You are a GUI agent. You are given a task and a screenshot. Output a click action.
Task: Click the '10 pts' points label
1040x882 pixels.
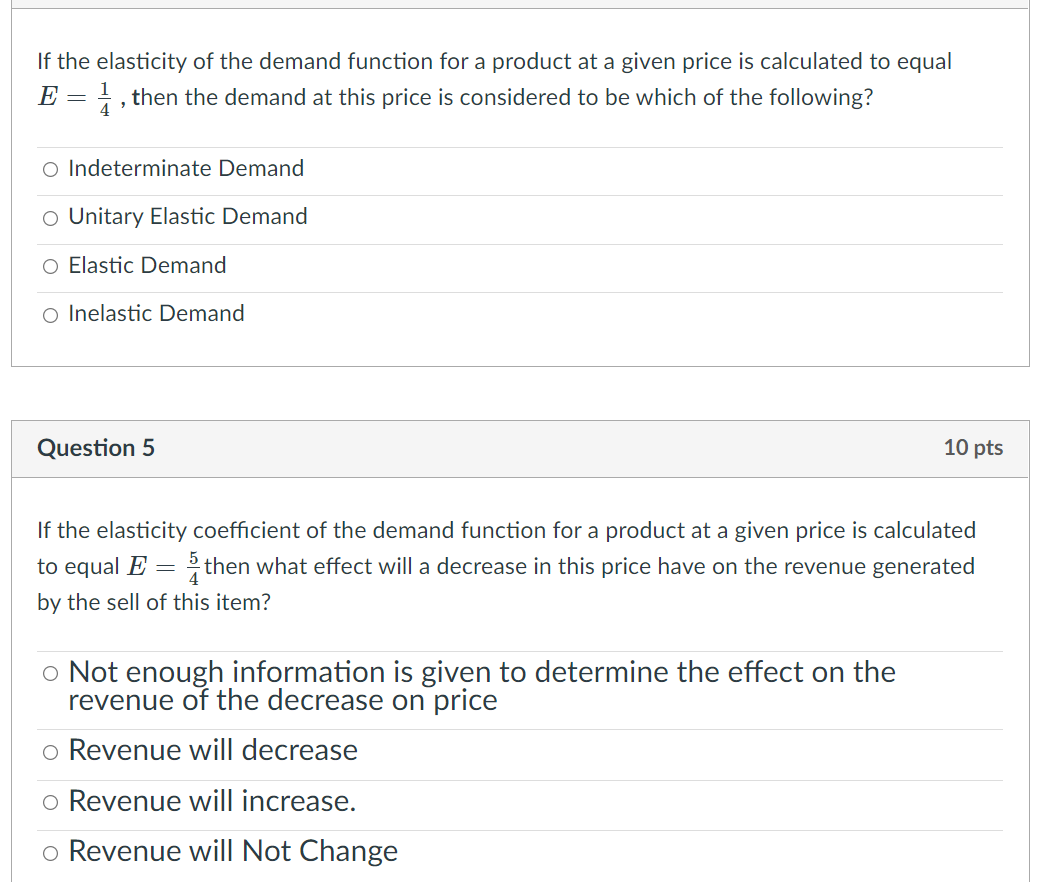click(972, 447)
